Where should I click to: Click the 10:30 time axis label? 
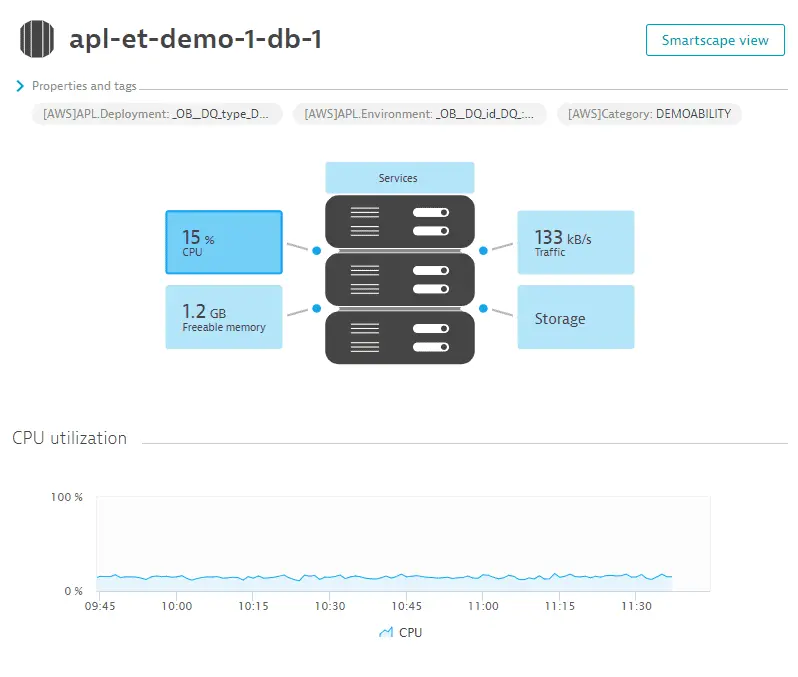330,606
